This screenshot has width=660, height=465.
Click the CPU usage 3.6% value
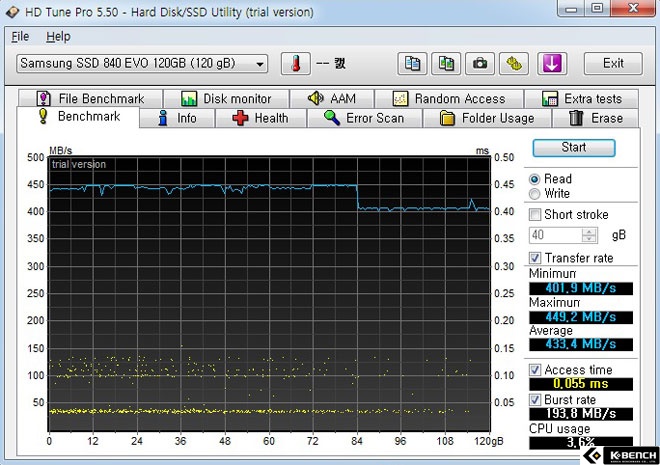581,443
